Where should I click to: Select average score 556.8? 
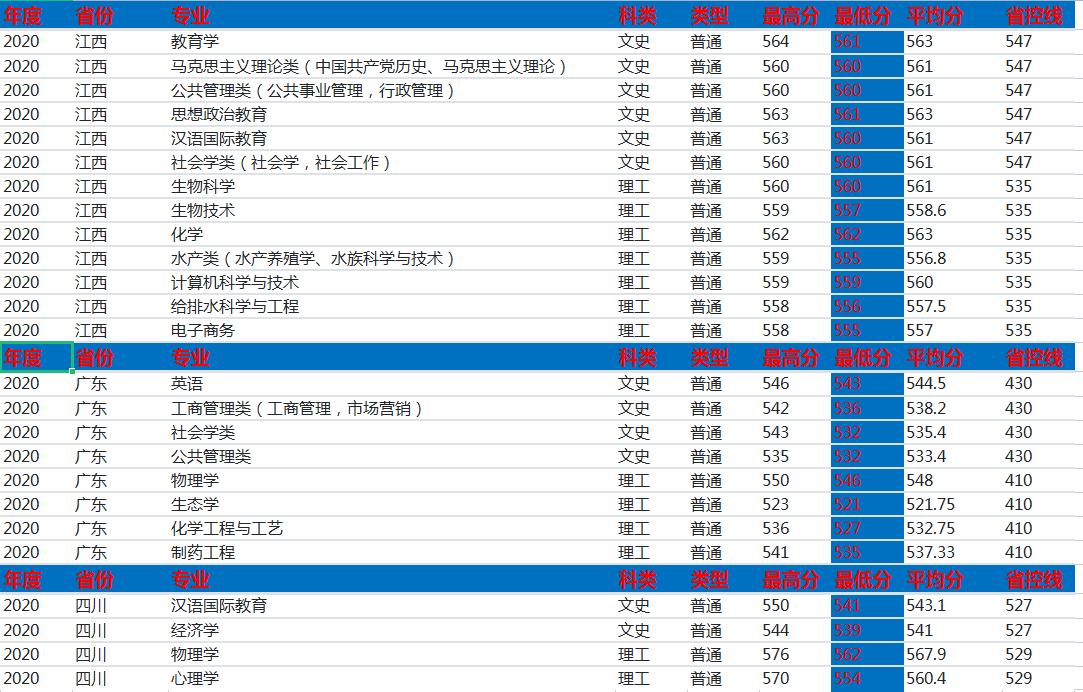(x=926, y=258)
